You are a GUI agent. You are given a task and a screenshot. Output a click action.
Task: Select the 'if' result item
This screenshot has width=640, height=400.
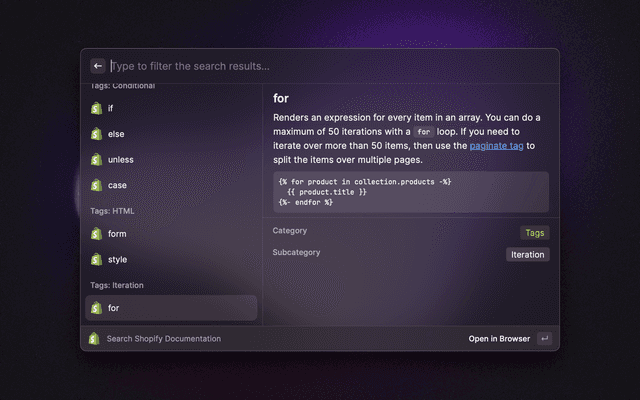tap(170, 108)
